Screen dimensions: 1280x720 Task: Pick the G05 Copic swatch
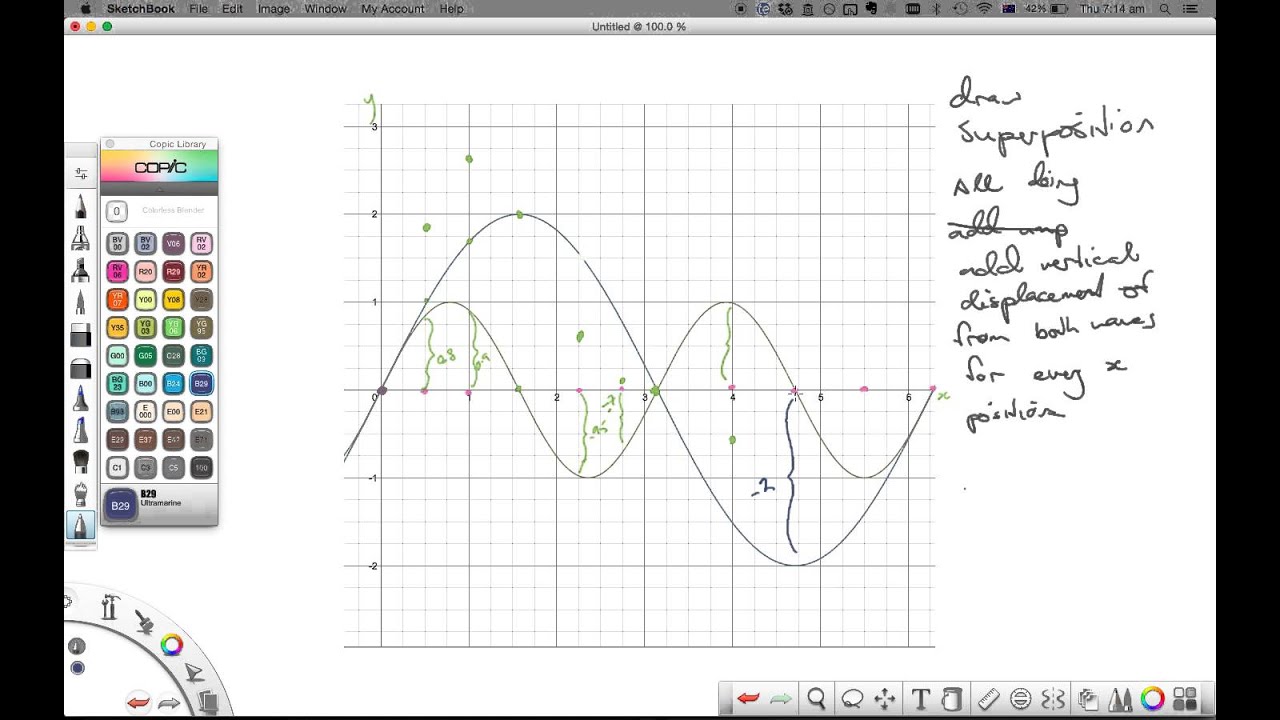(145, 355)
